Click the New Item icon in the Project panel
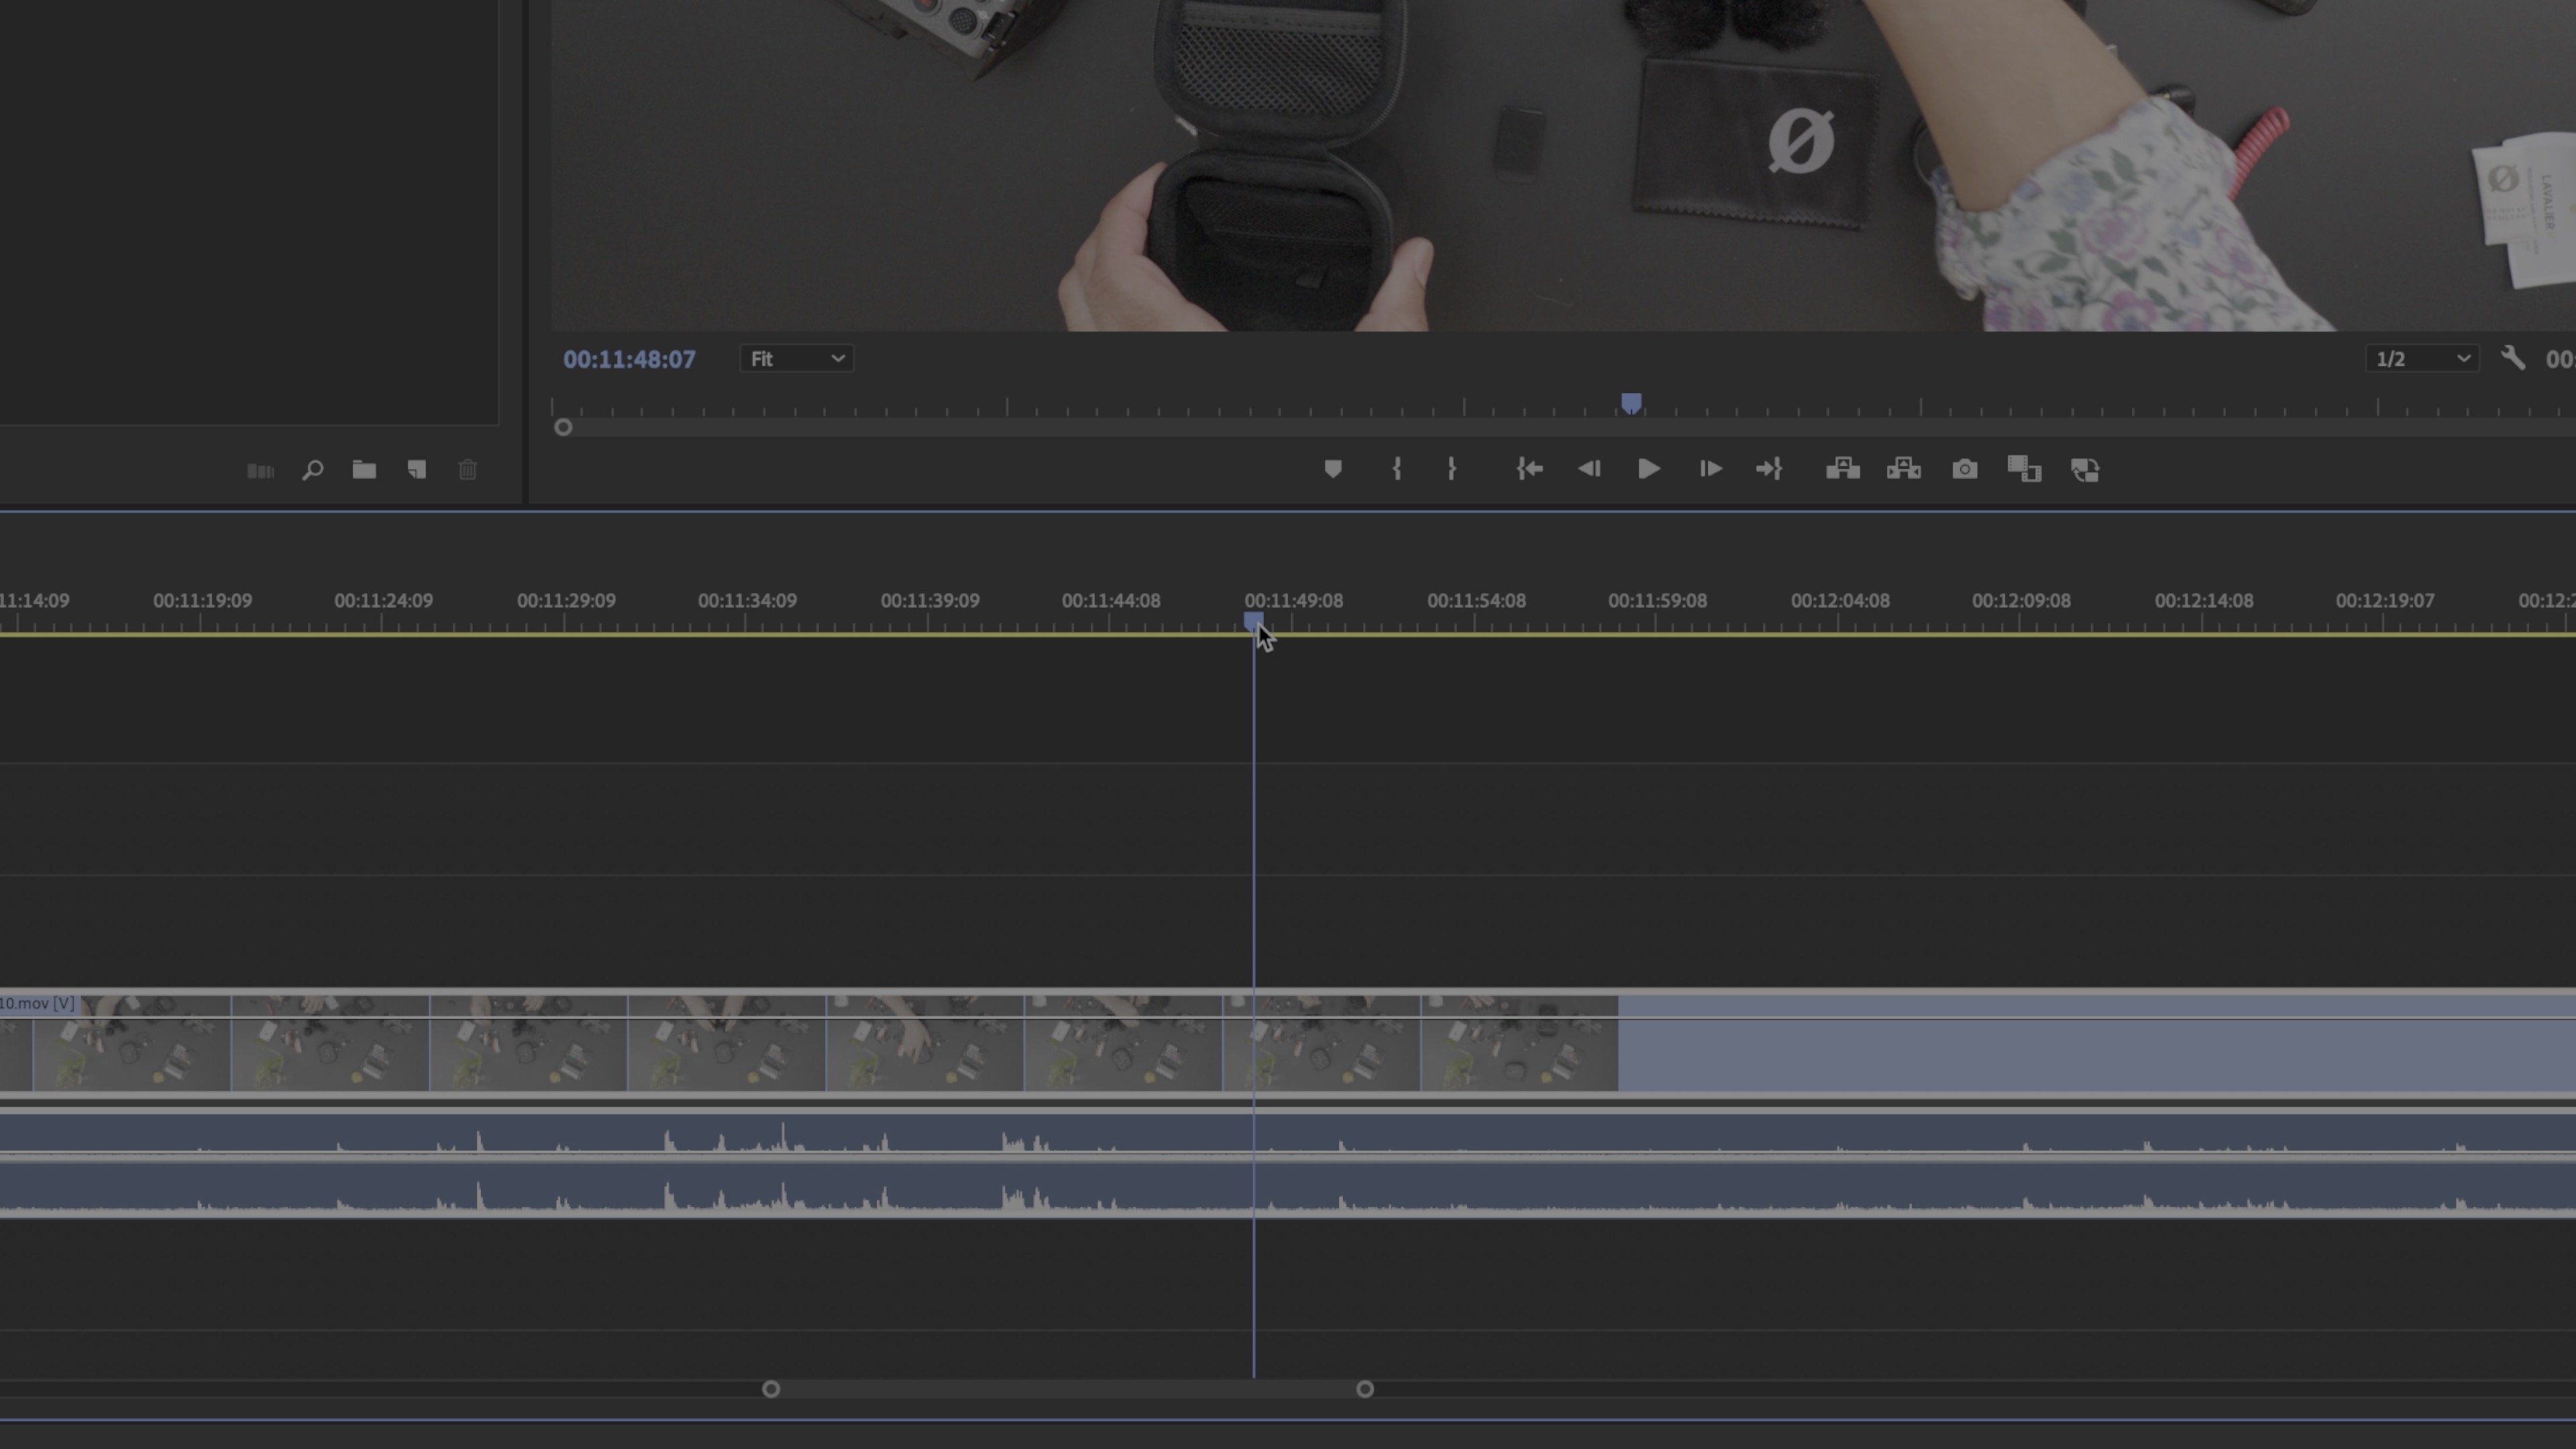Viewport: 2576px width, 1449px height. tap(417, 470)
